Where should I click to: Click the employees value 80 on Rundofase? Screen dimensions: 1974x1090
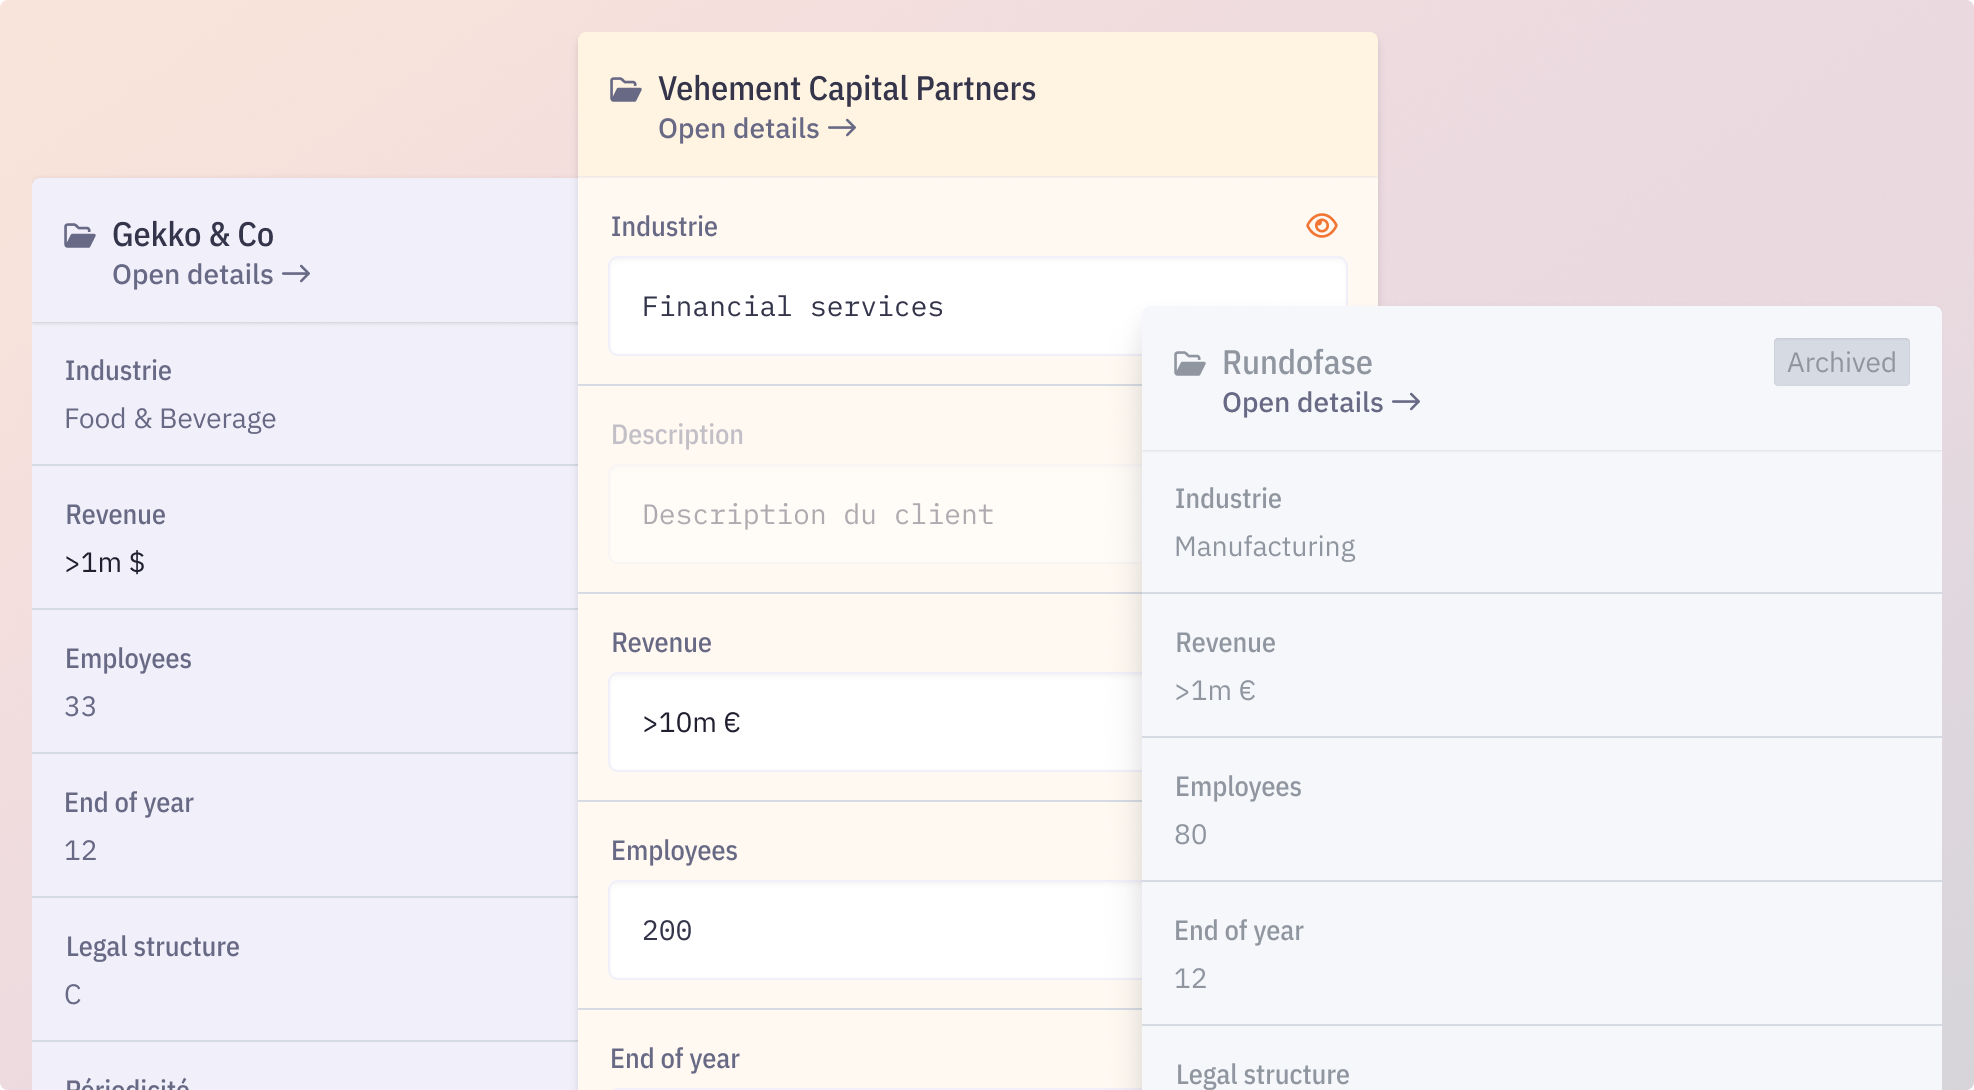click(1190, 835)
